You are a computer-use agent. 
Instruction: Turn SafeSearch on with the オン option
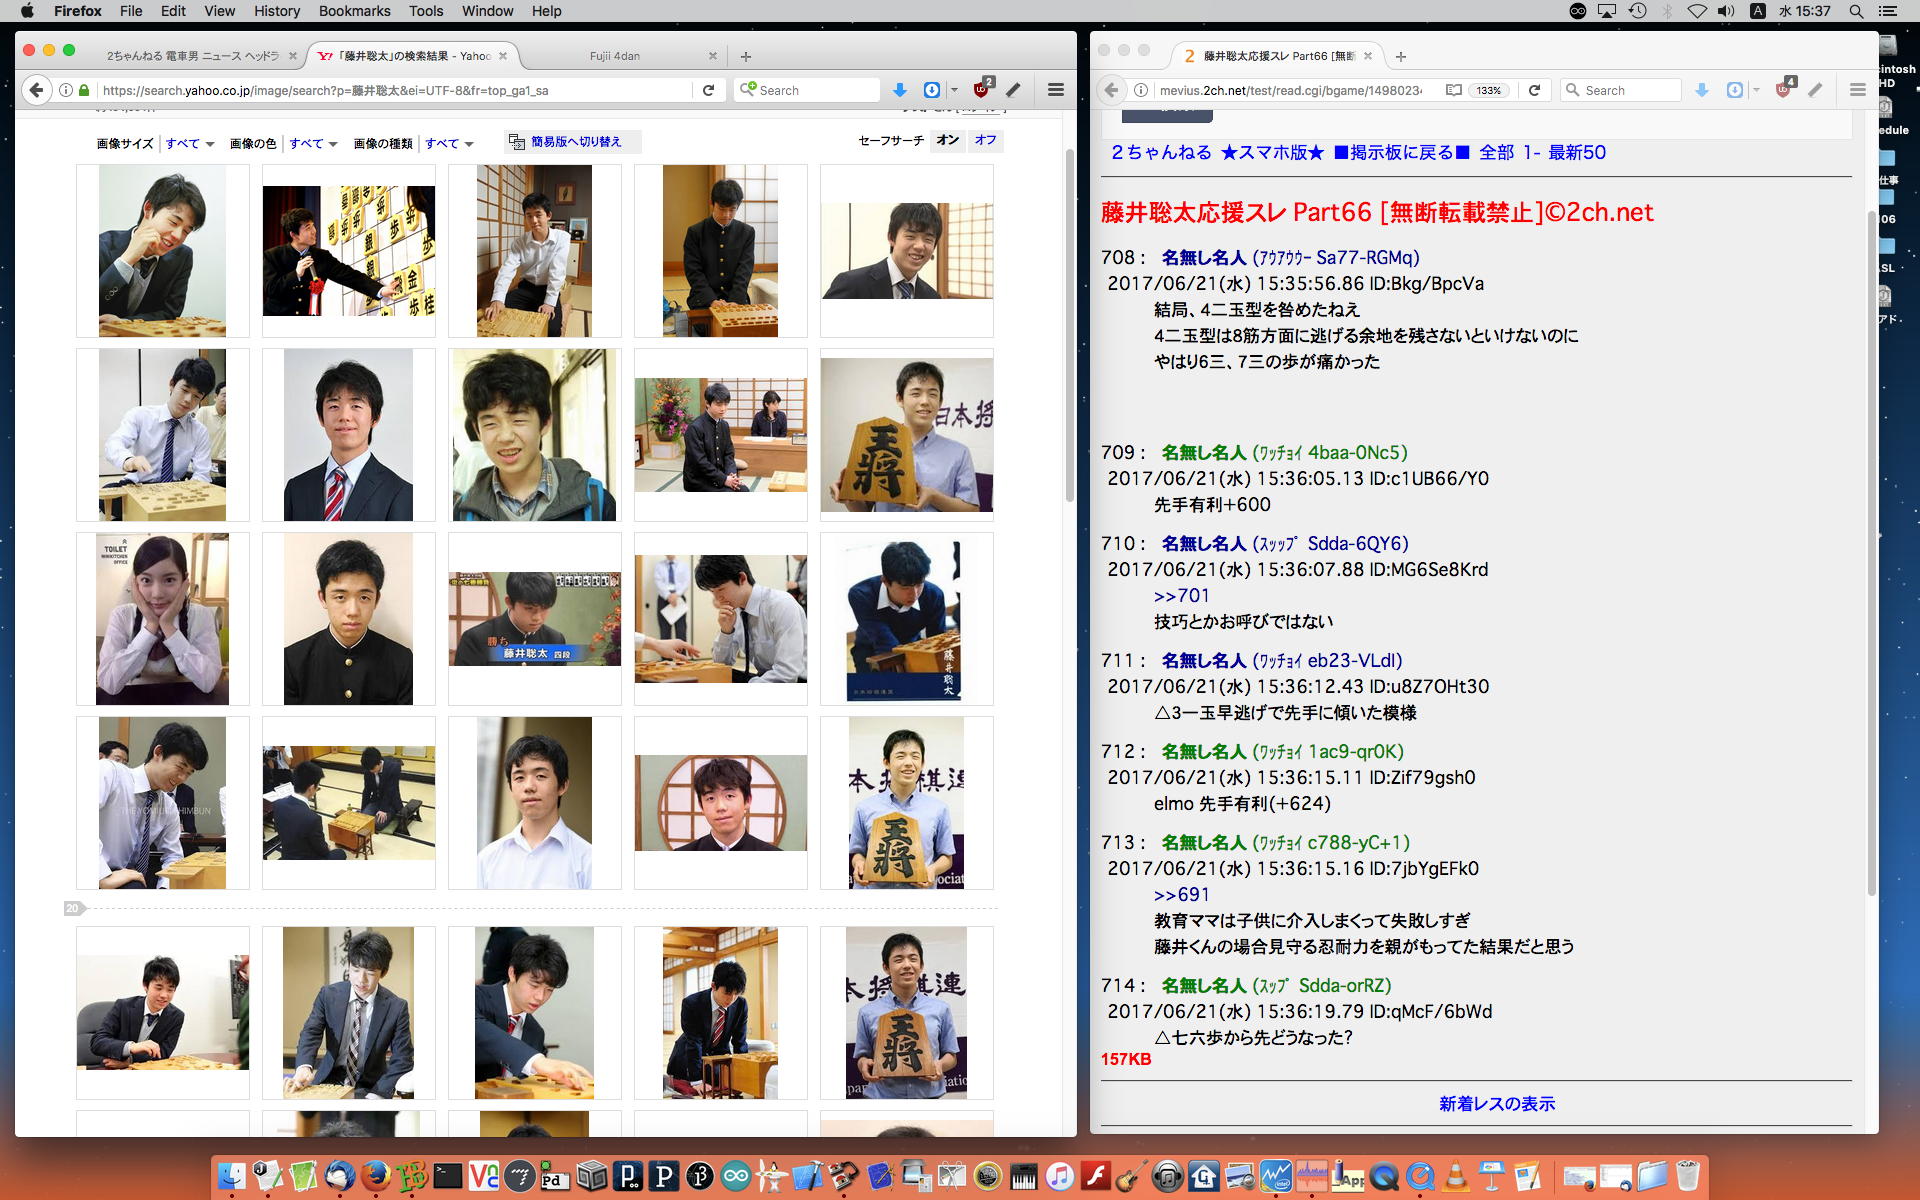(x=947, y=140)
